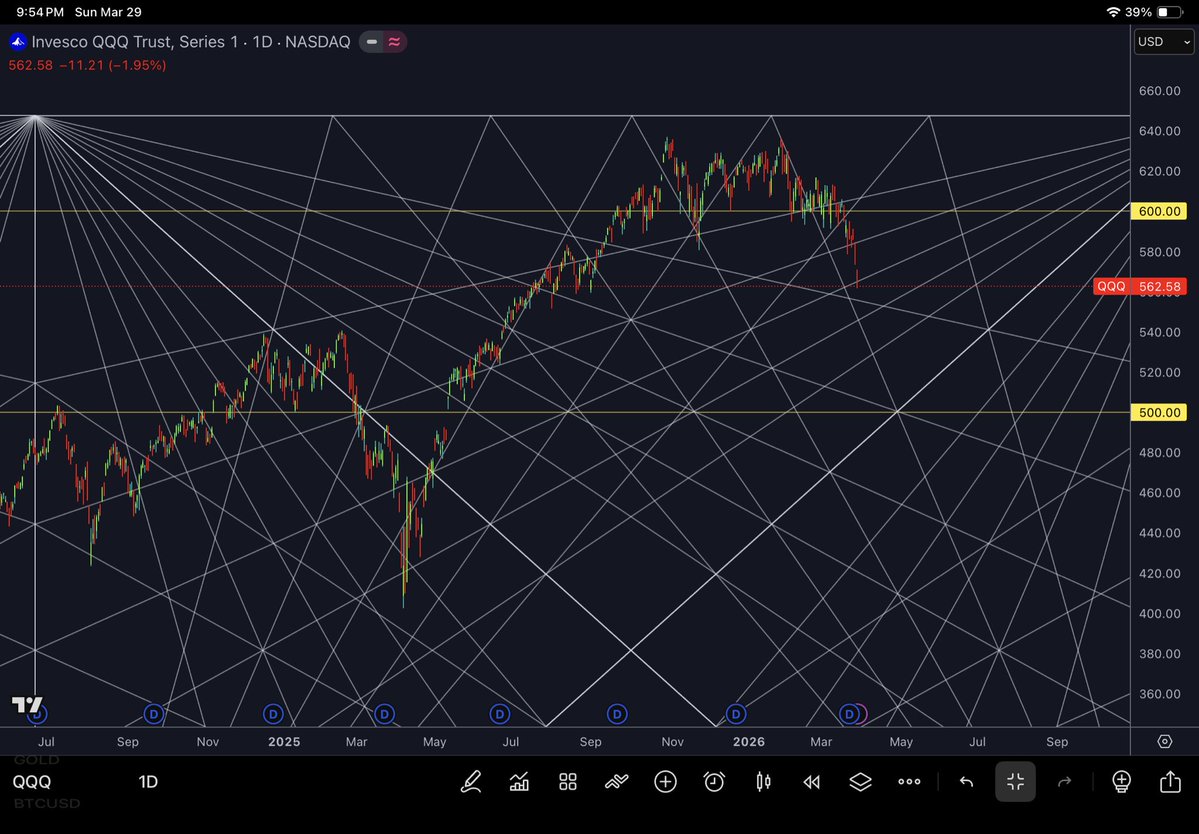Open the indicators chart icon
Viewport: 1199px width, 834px height.
[x=519, y=782]
